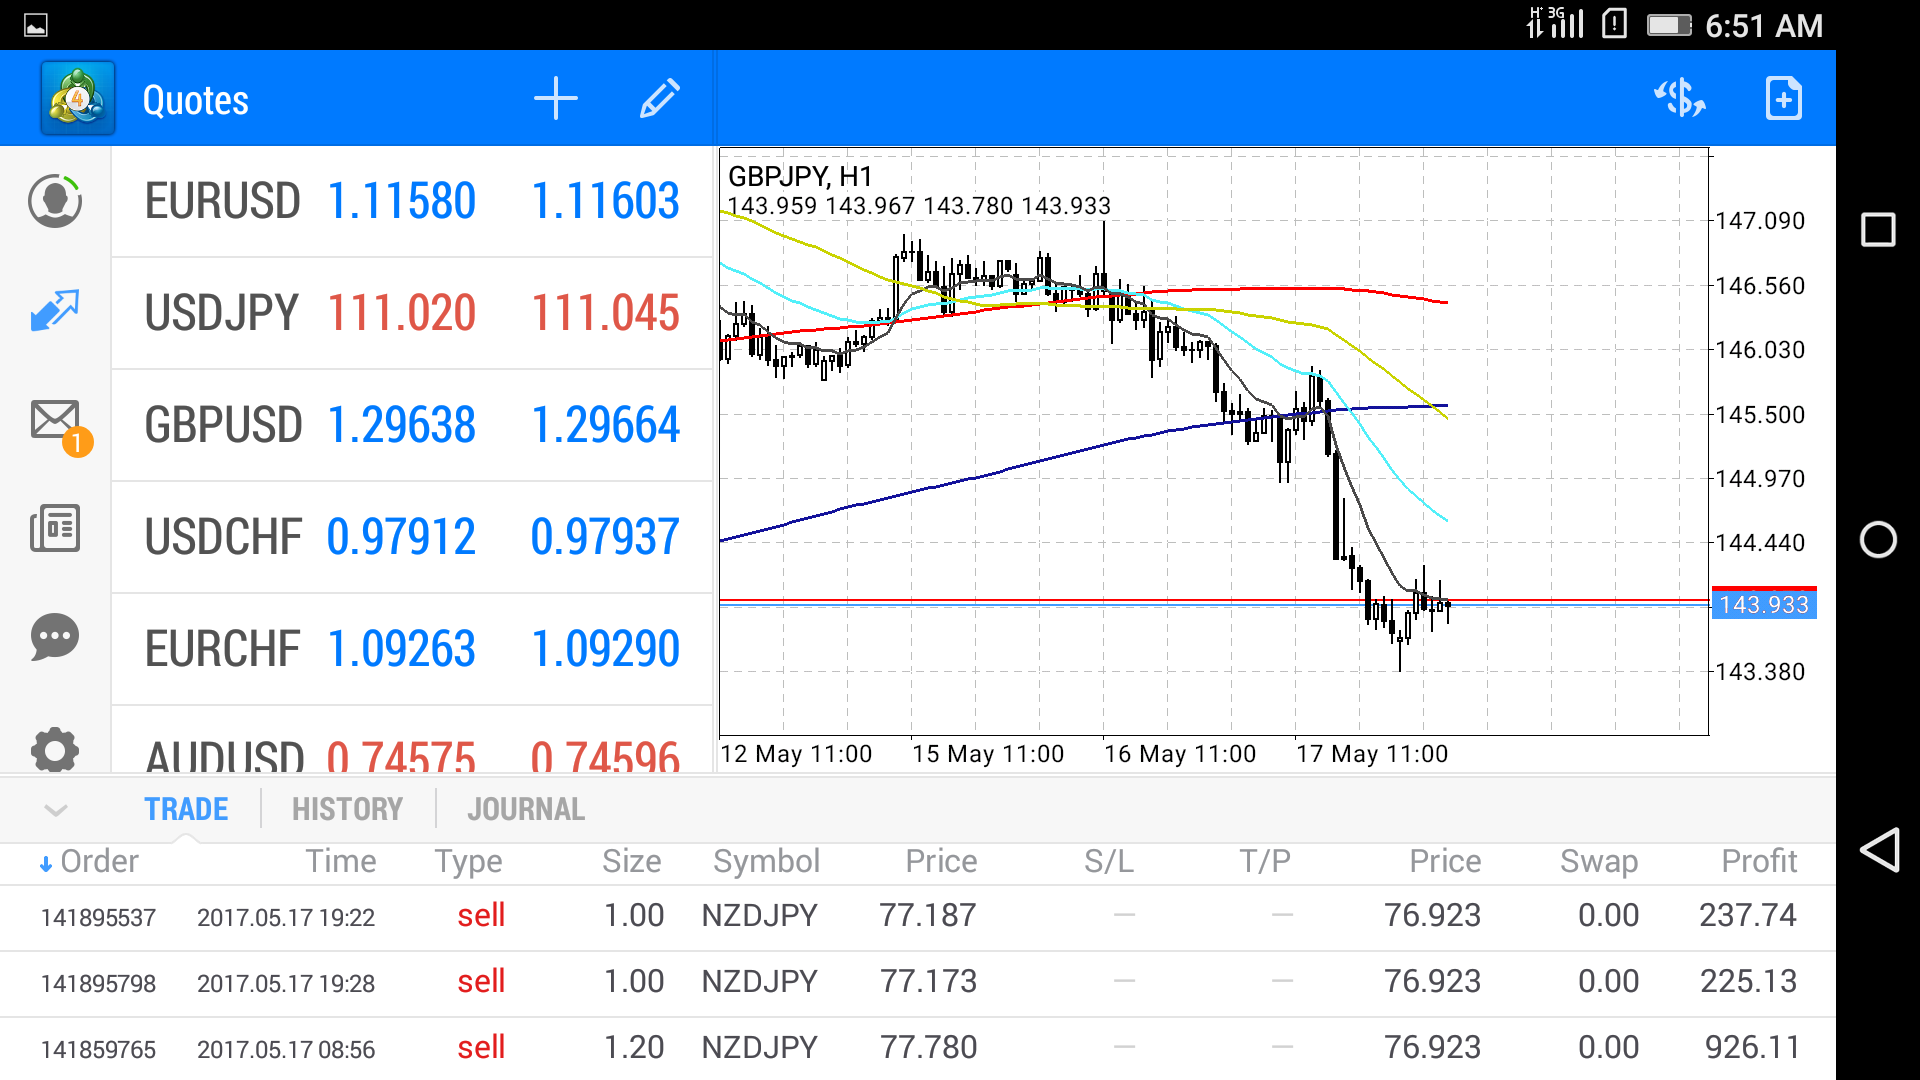This screenshot has height=1080, width=1920.
Task: Open the Trade arrows sidebar icon
Action: pyautogui.click(x=55, y=311)
